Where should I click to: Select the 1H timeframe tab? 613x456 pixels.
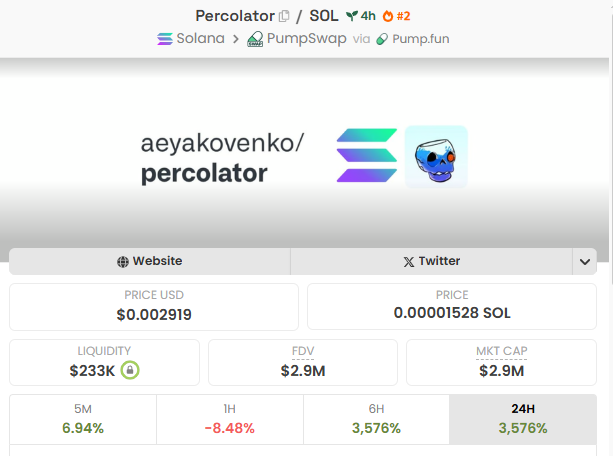point(230,419)
